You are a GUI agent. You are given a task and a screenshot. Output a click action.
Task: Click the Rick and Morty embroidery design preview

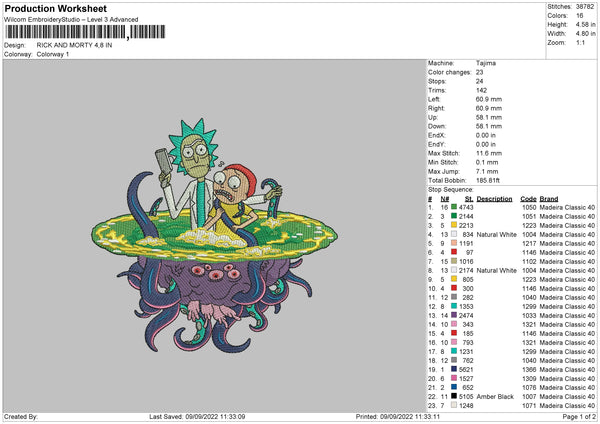coord(214,235)
